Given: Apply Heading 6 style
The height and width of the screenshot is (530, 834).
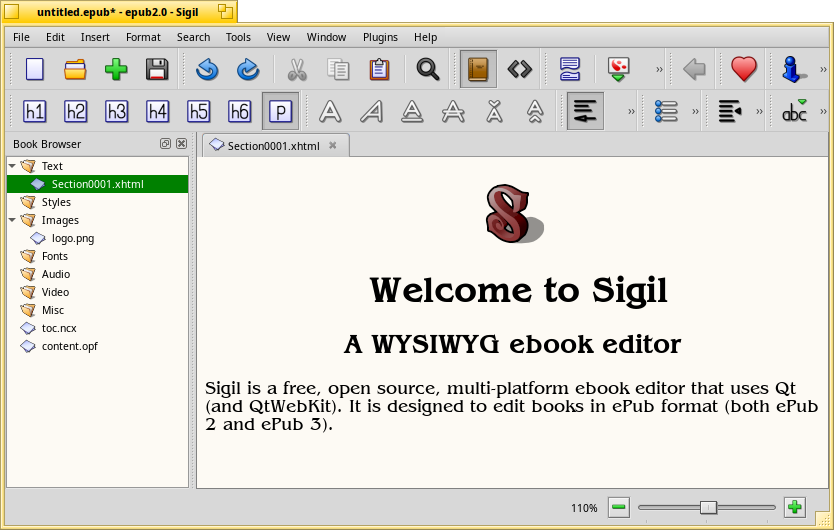Looking at the screenshot, I should click(239, 111).
